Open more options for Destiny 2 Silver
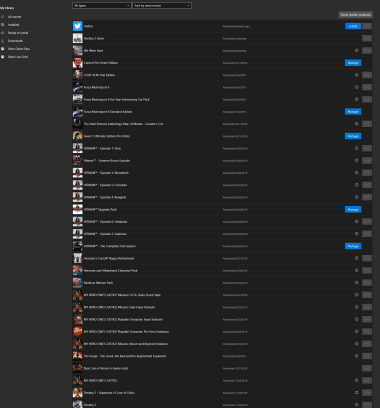 [x=367, y=38]
